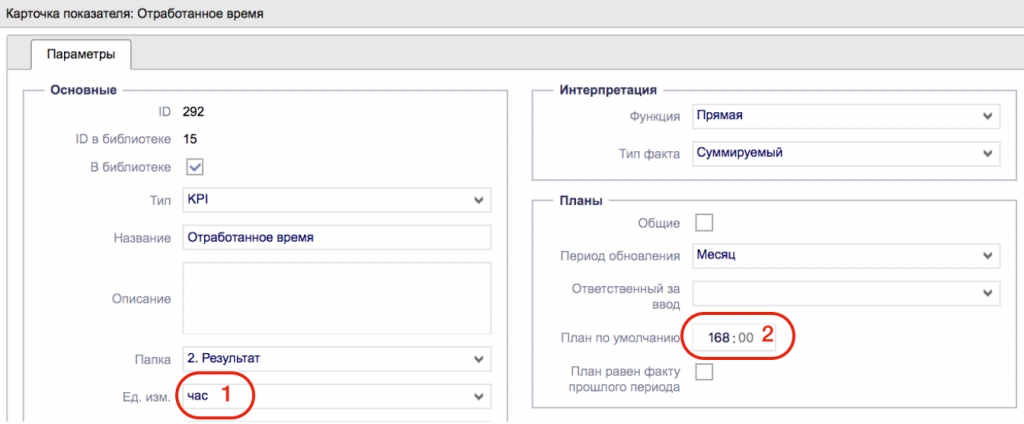
Task: Tick План равен факту прошлого периода checkbox
Action: pos(704,372)
